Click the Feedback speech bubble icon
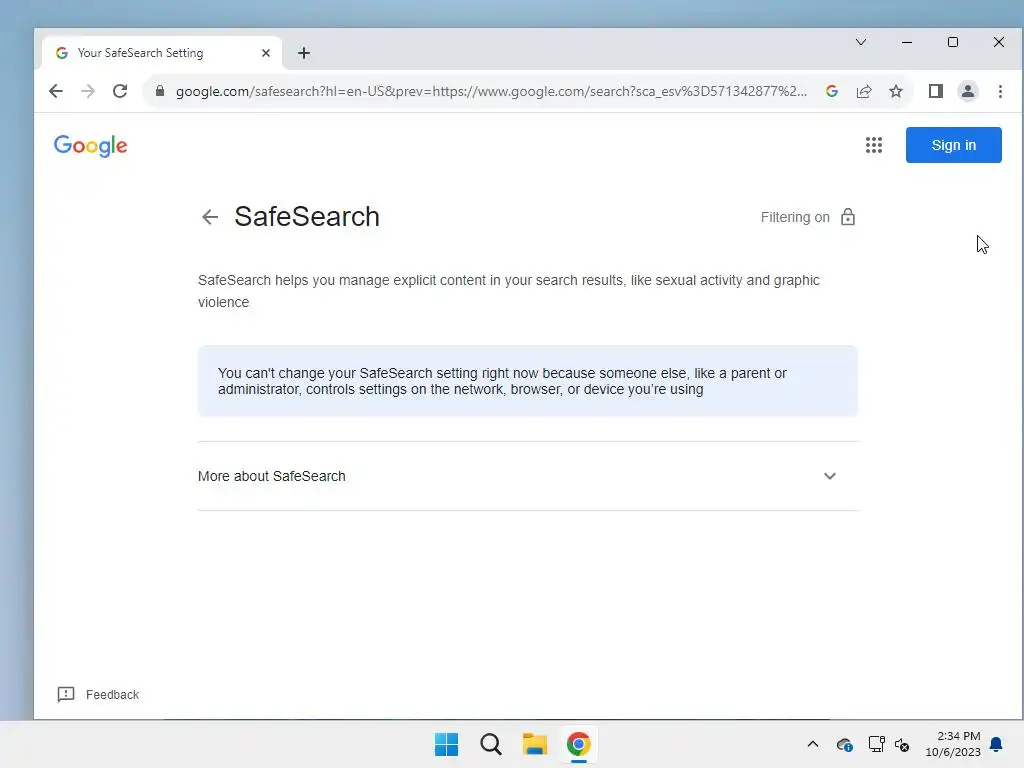Viewport: 1024px width, 768px height. pos(66,694)
